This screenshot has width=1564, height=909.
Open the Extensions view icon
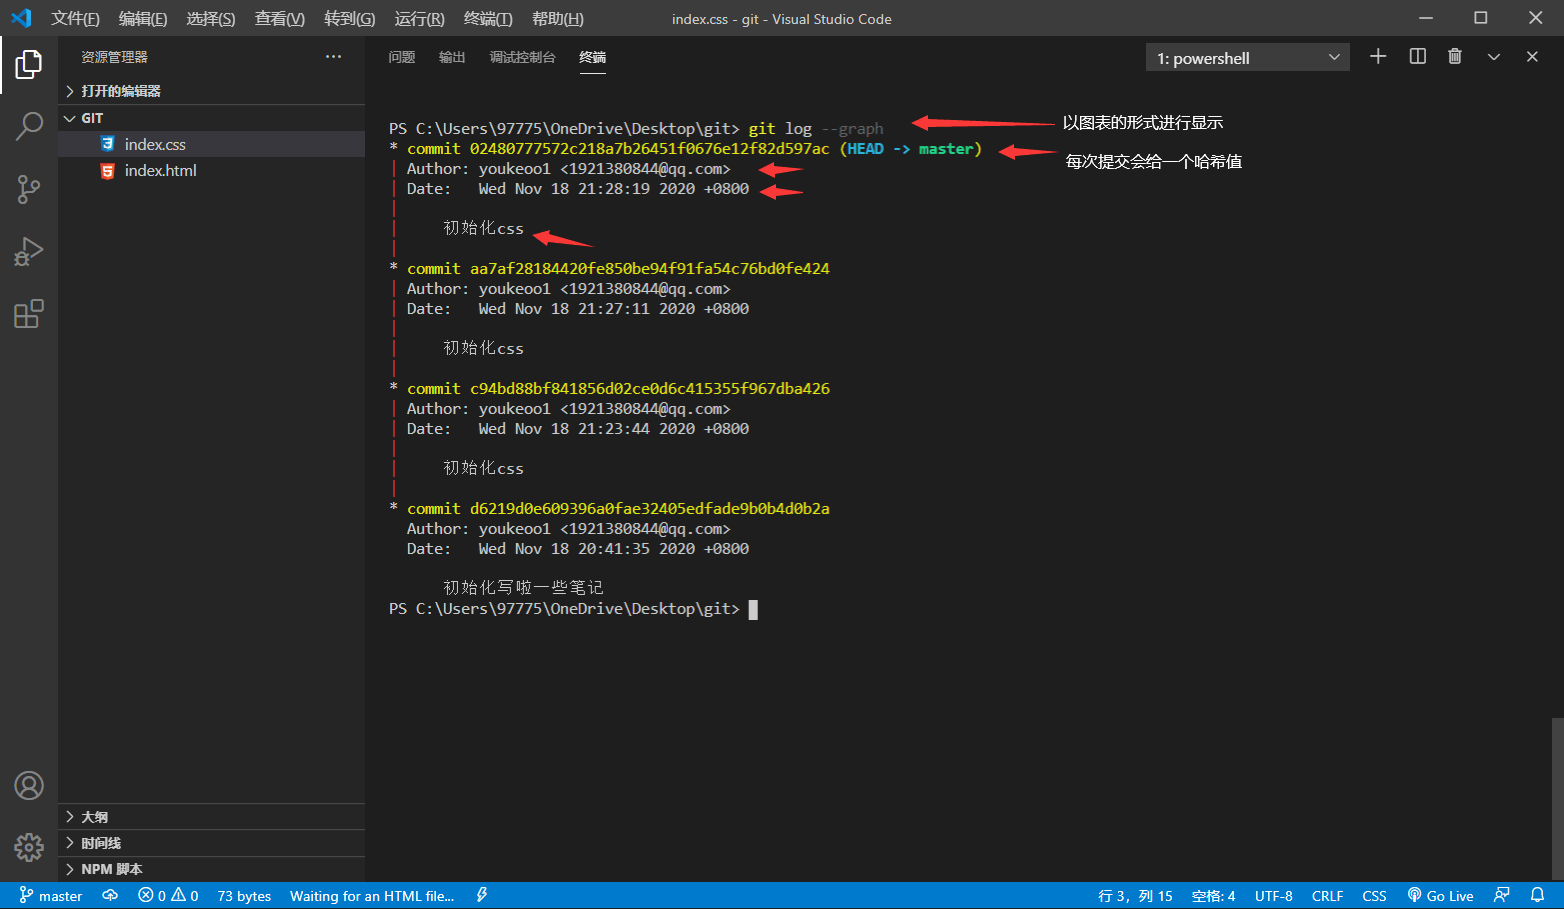coord(29,314)
